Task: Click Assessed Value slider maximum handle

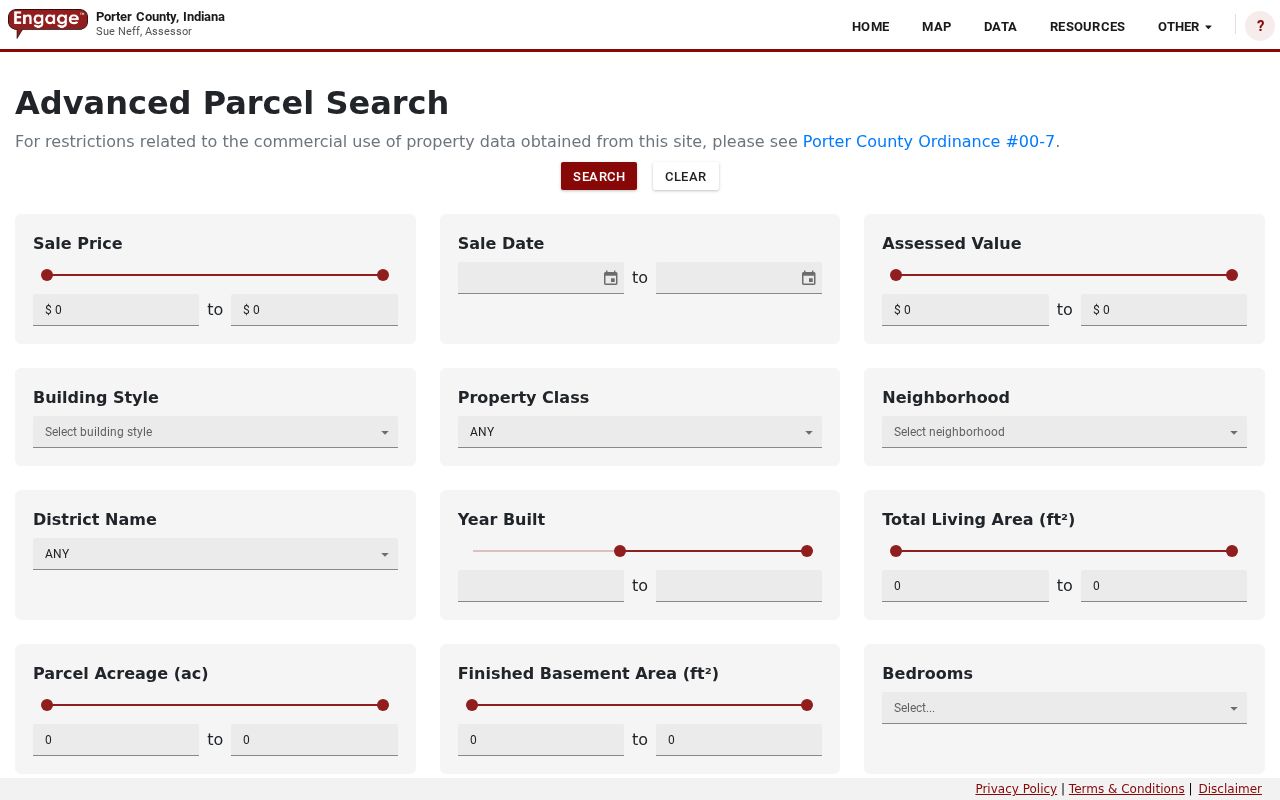Action: coord(1232,275)
